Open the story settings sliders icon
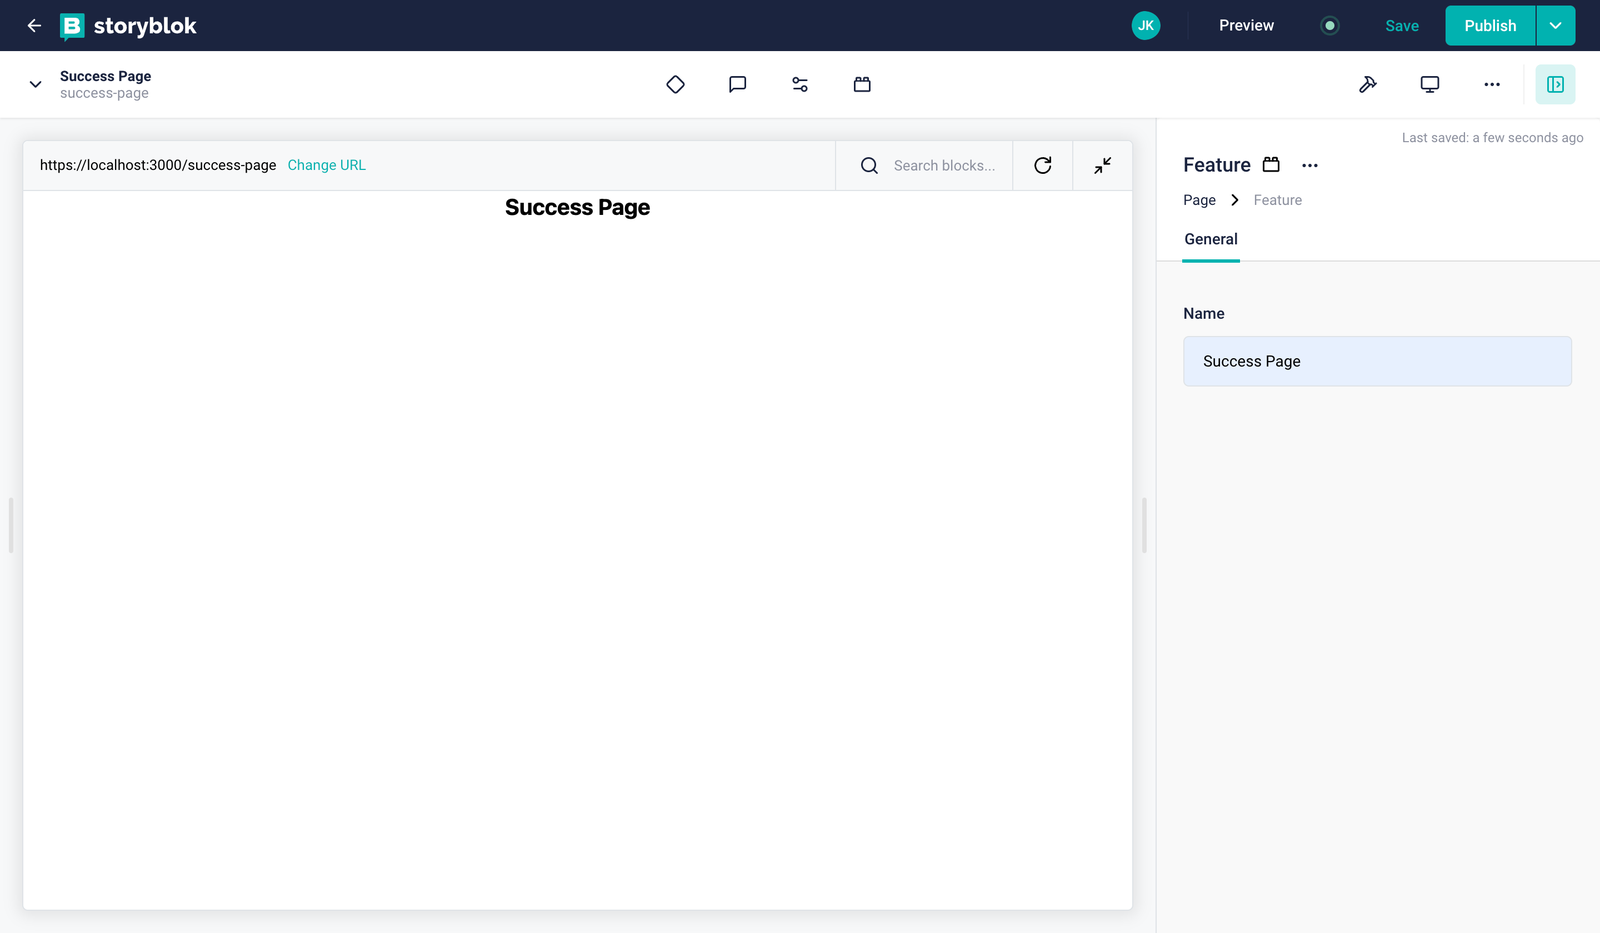1600x933 pixels. 800,85
